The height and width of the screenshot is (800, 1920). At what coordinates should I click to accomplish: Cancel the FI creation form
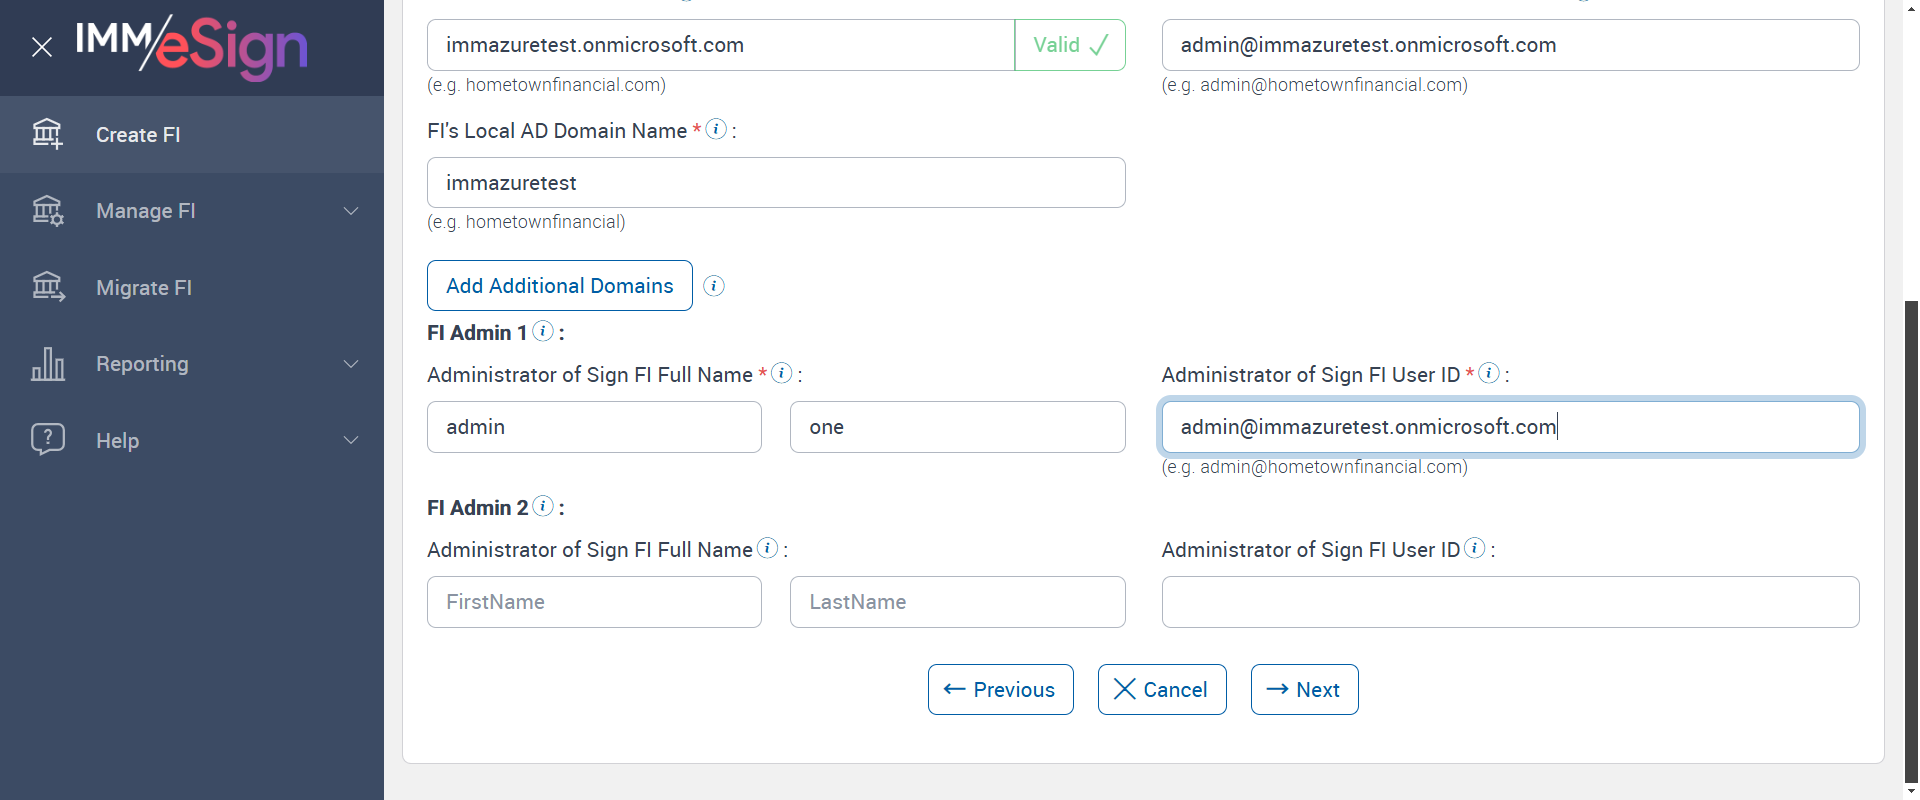pyautogui.click(x=1161, y=690)
